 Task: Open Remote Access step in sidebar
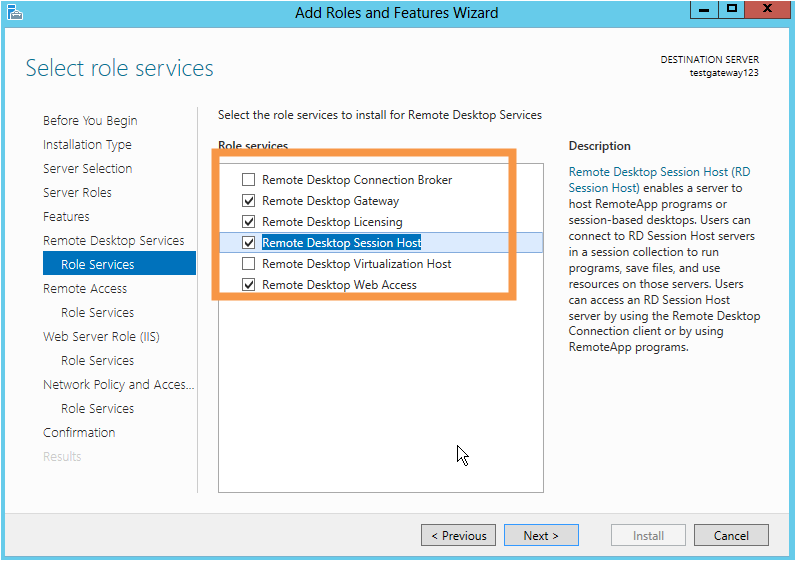point(85,288)
